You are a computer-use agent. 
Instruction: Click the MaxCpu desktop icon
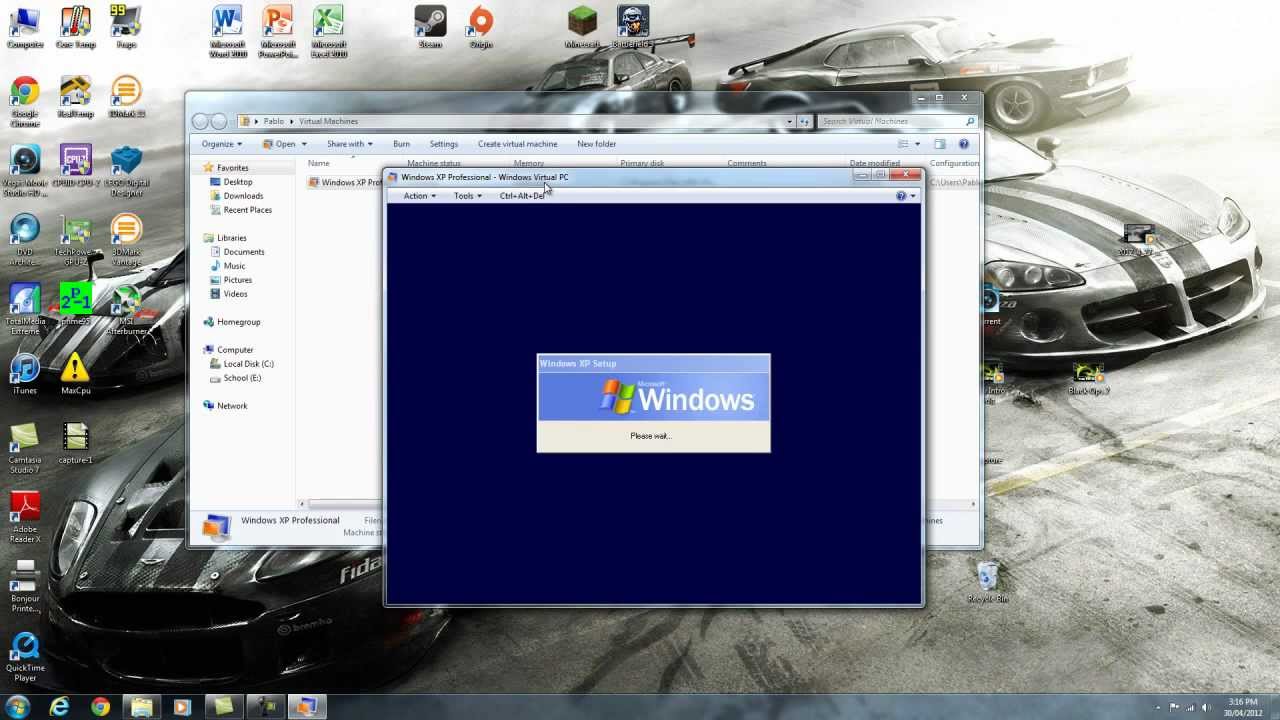pos(75,375)
